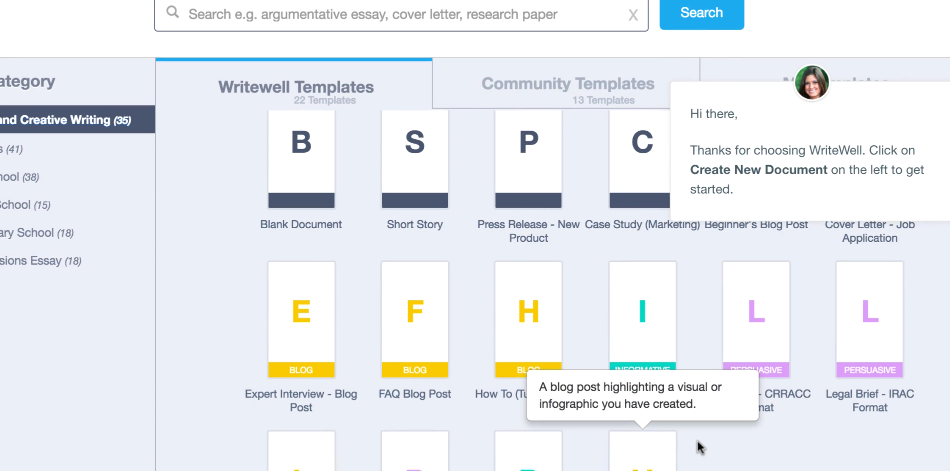Open the sidebar category with (41) items
This screenshot has height=471, width=950.
[x=12, y=149]
